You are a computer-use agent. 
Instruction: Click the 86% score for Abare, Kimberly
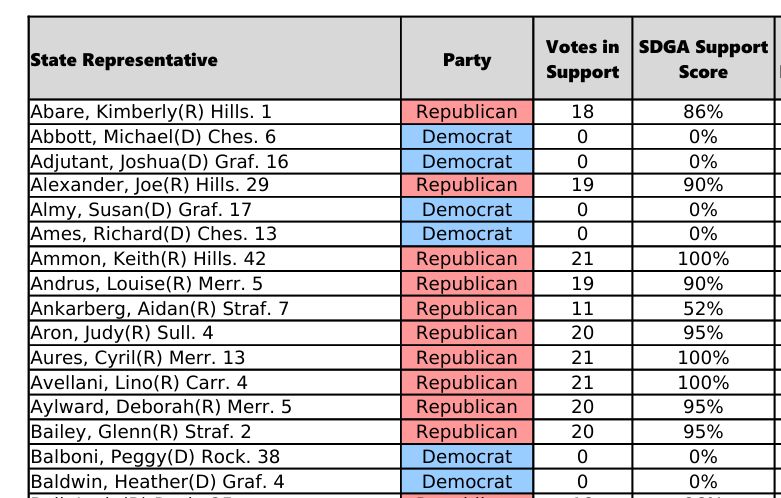(x=703, y=112)
